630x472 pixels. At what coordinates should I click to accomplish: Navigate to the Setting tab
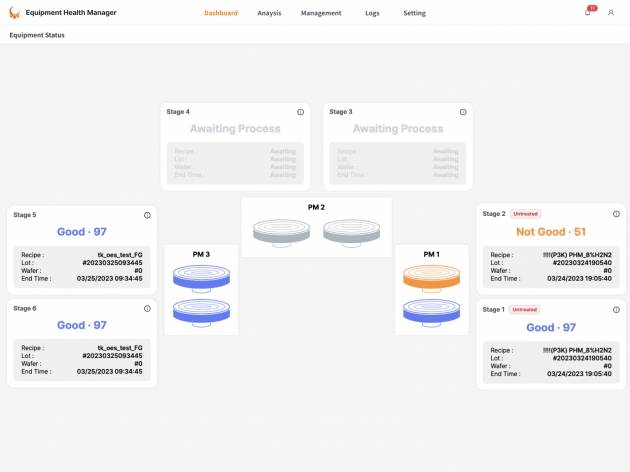click(414, 13)
